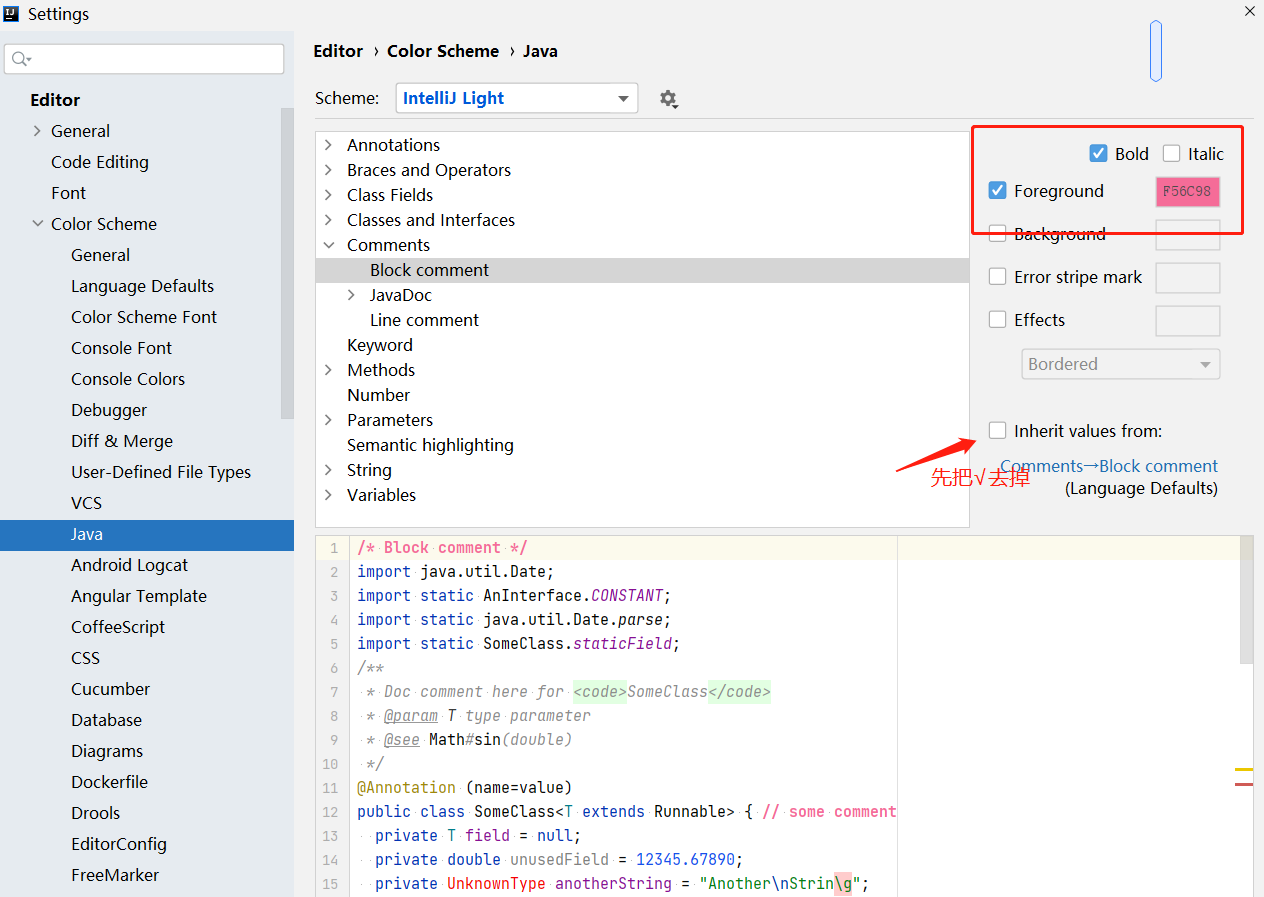Click the code preview vertical scrollbar
The image size is (1264, 897).
[1246, 598]
